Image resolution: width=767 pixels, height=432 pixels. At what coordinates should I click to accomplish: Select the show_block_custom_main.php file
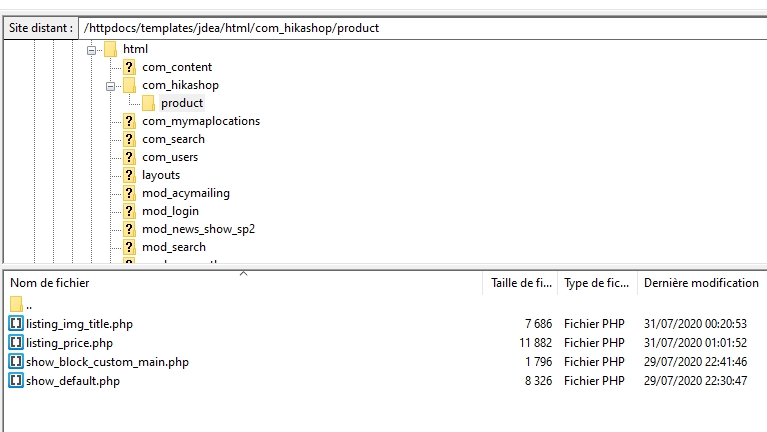[x=107, y=362]
